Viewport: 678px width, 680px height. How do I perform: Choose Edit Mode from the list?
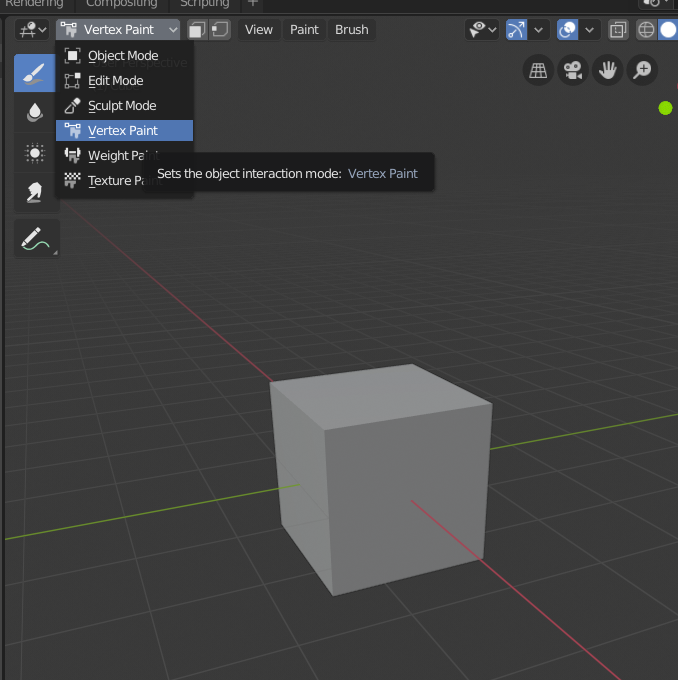124,81
